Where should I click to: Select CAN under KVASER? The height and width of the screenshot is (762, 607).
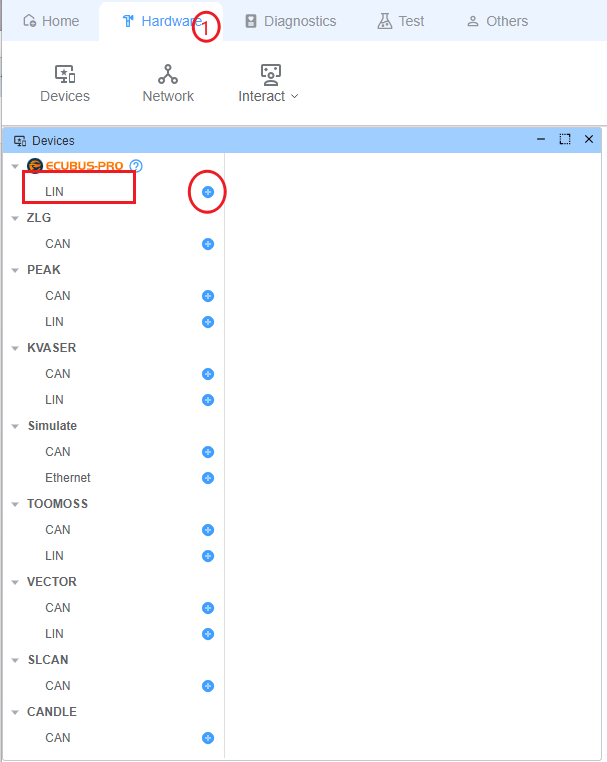[58, 374]
